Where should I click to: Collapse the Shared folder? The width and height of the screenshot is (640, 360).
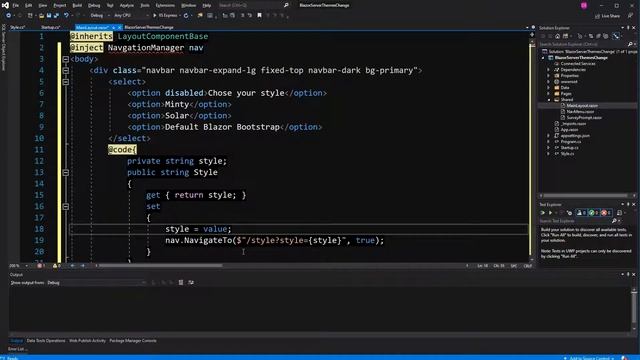pos(548,100)
